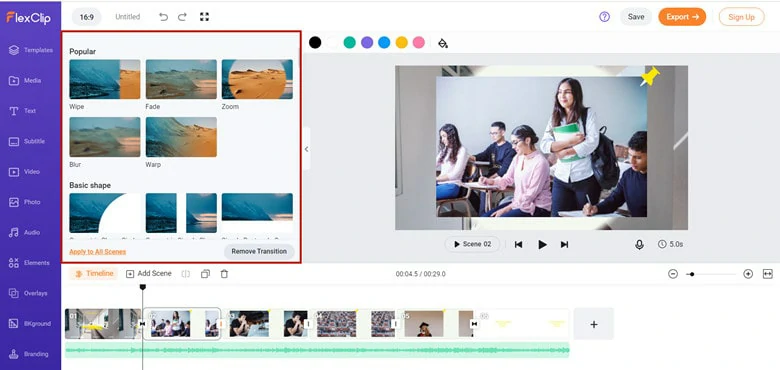Zoom out the timeline with minus
Image resolution: width=780 pixels, height=370 pixels.
tap(673, 274)
